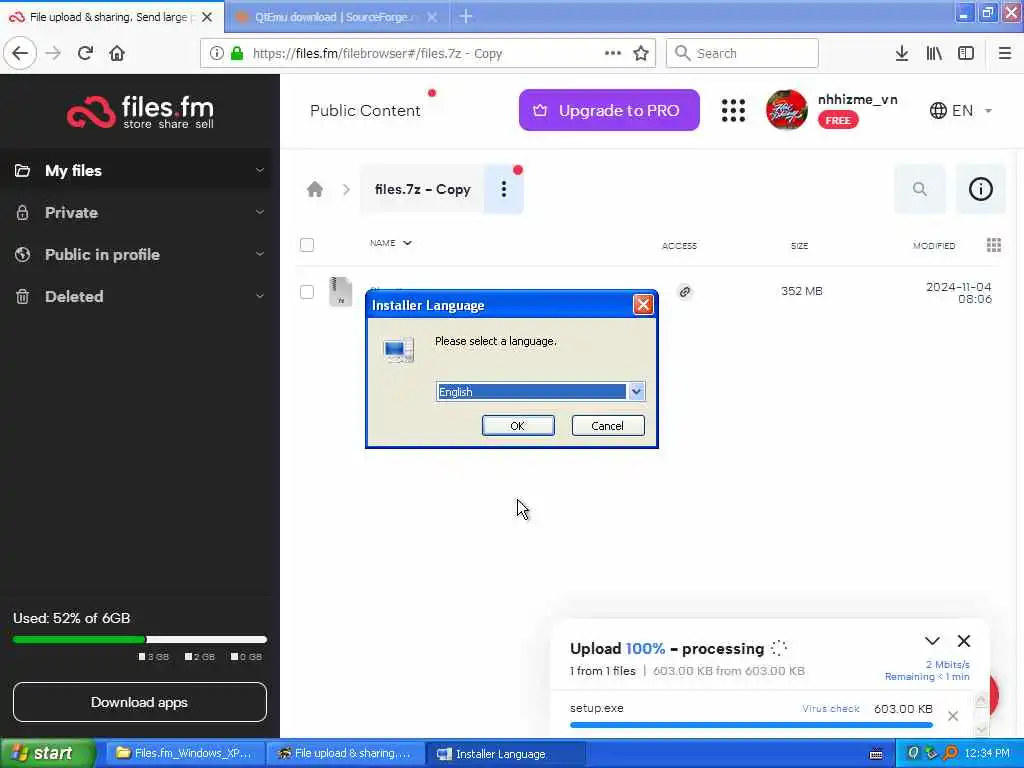Viewport: 1024px width, 768px height.
Task: Go to the Firefox home page
Action: point(117,53)
